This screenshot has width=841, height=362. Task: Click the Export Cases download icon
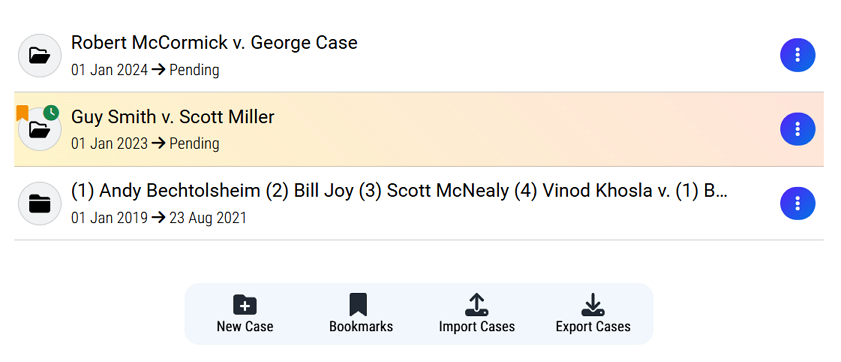593,304
